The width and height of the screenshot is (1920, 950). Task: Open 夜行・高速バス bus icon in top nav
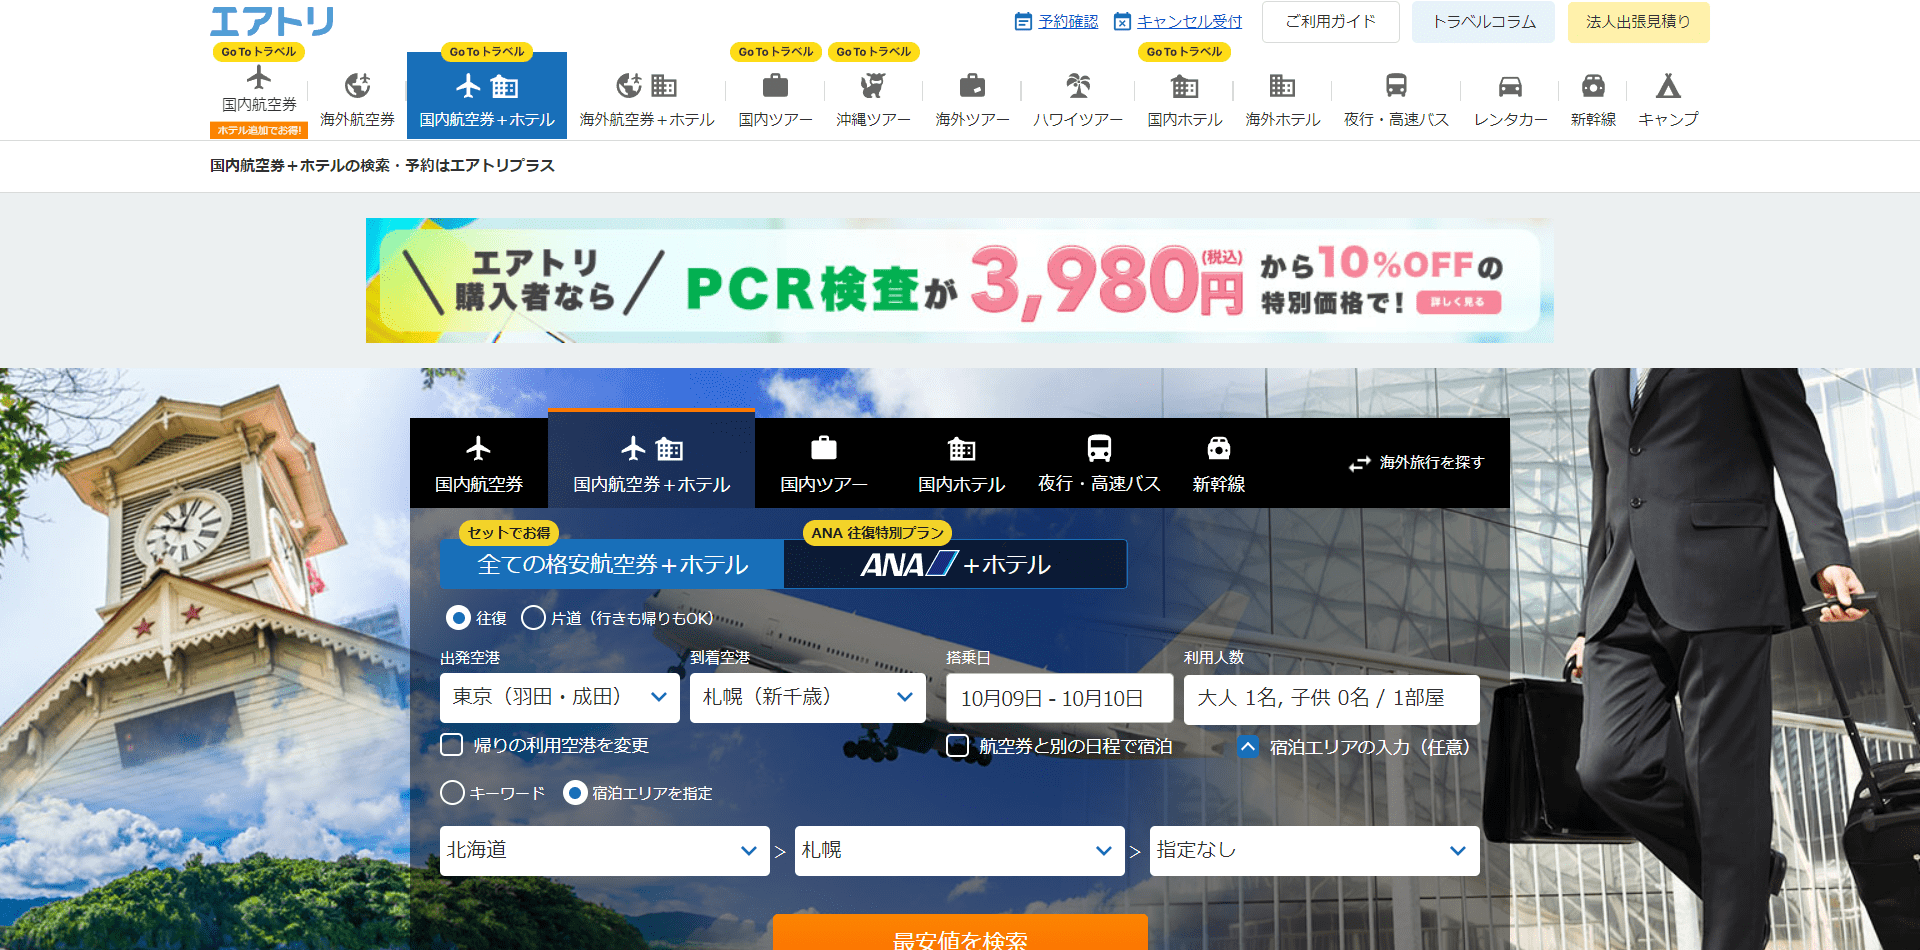[1396, 86]
